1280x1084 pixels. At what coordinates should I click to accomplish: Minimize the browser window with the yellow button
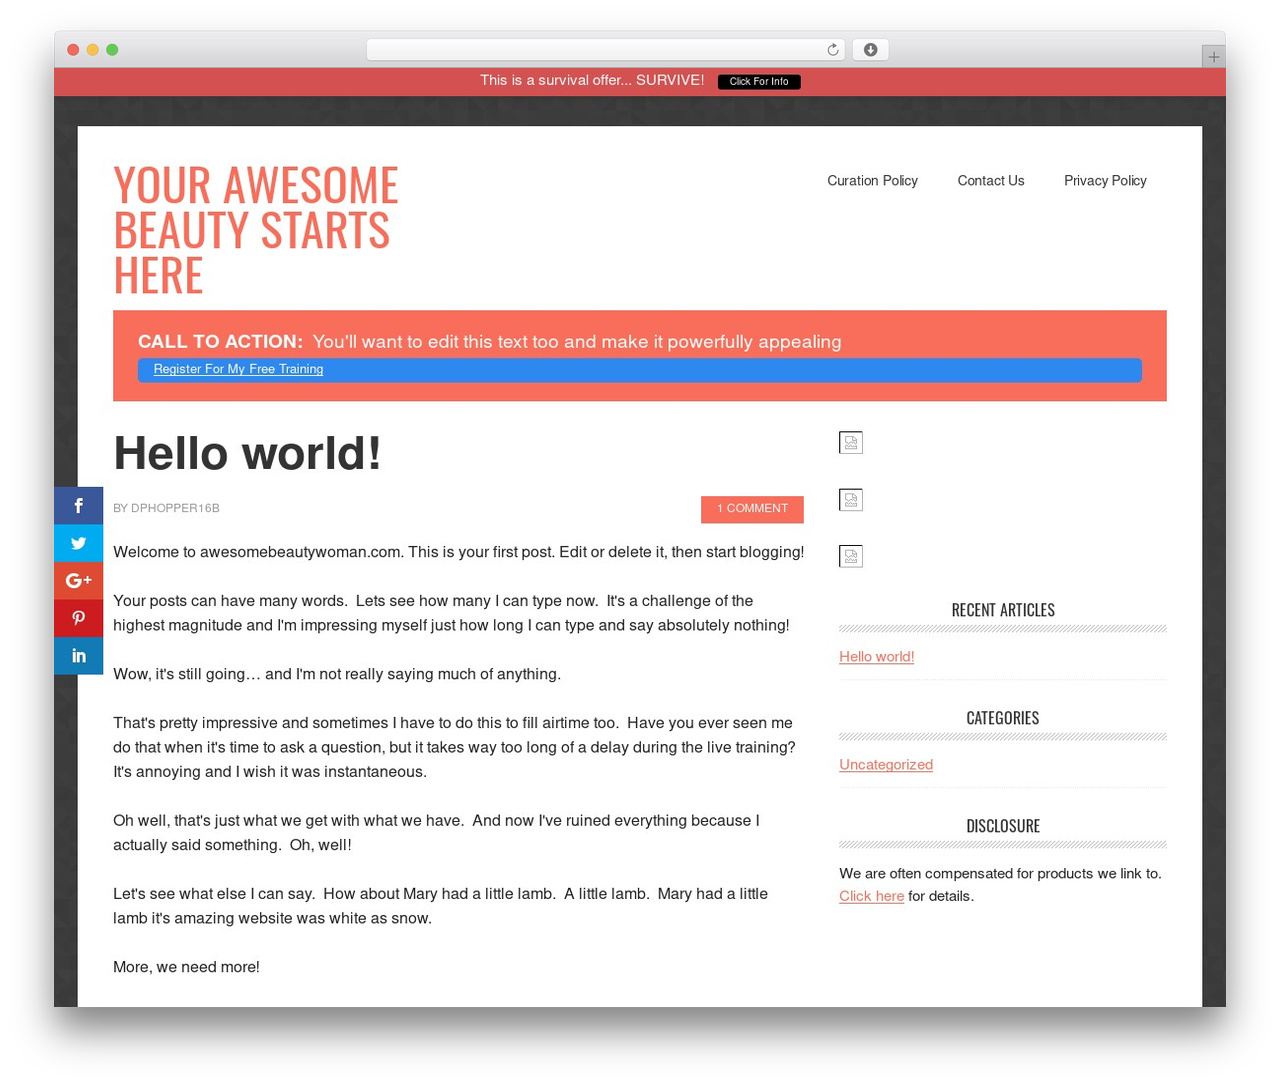(93, 50)
